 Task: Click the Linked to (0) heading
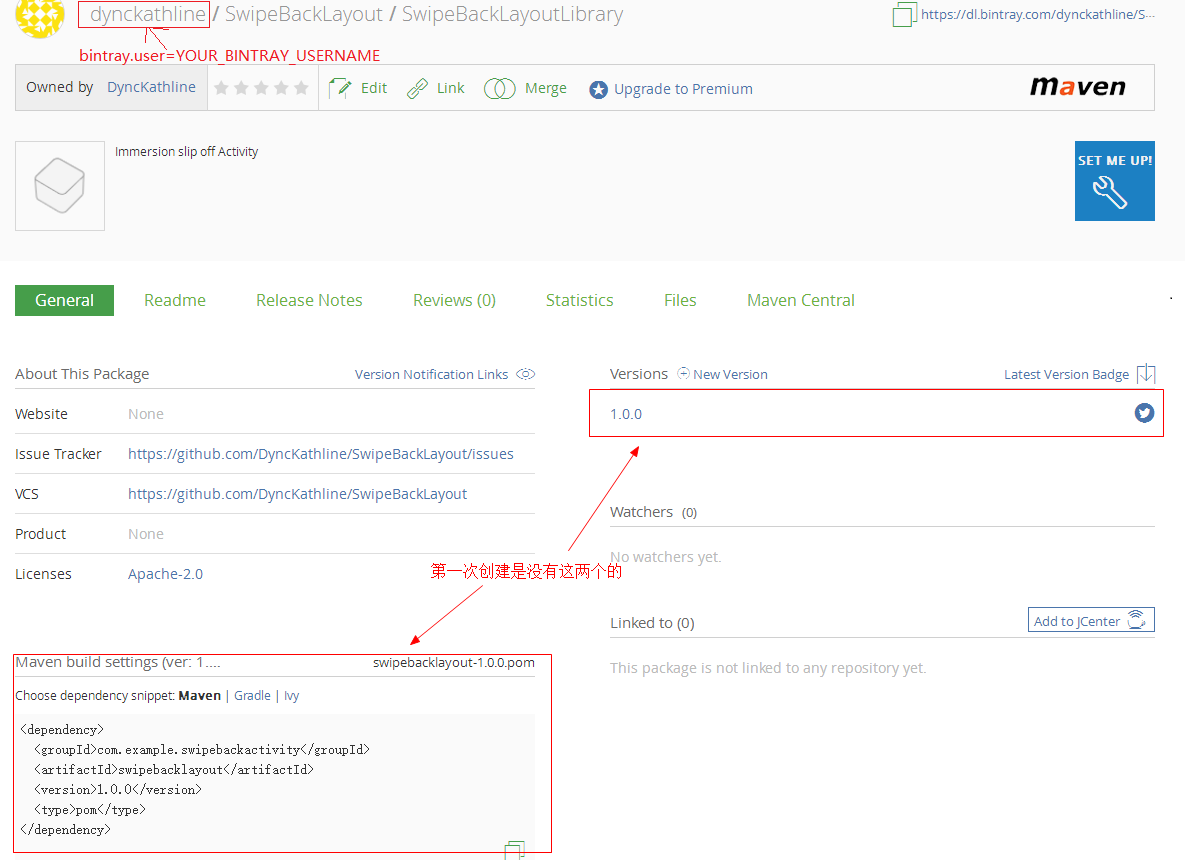coord(652,623)
